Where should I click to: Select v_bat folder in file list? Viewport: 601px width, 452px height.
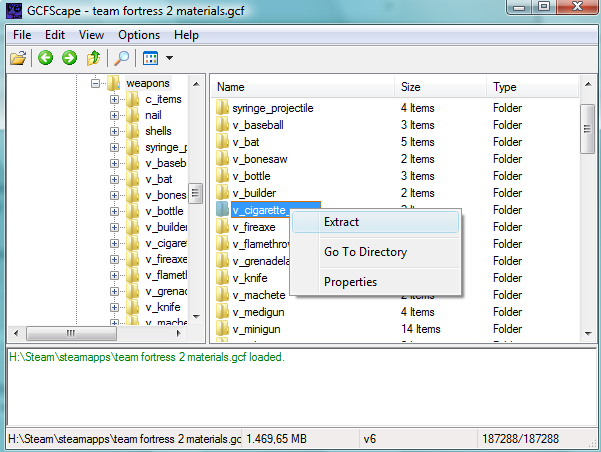pyautogui.click(x=246, y=142)
